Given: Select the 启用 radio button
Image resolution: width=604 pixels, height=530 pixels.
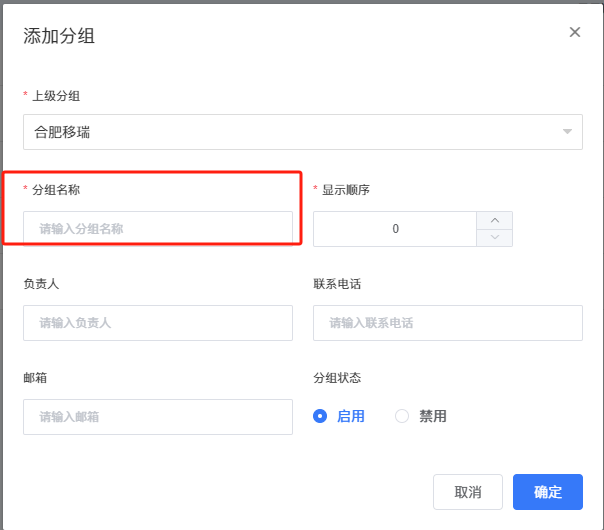Looking at the screenshot, I should (x=320, y=416).
